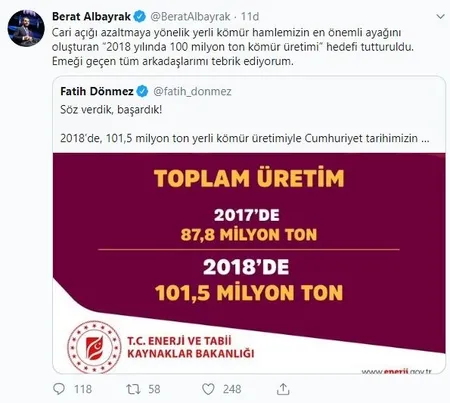This screenshot has width=450, height=403.
Task: Open the share upload icon
Action: point(283,389)
